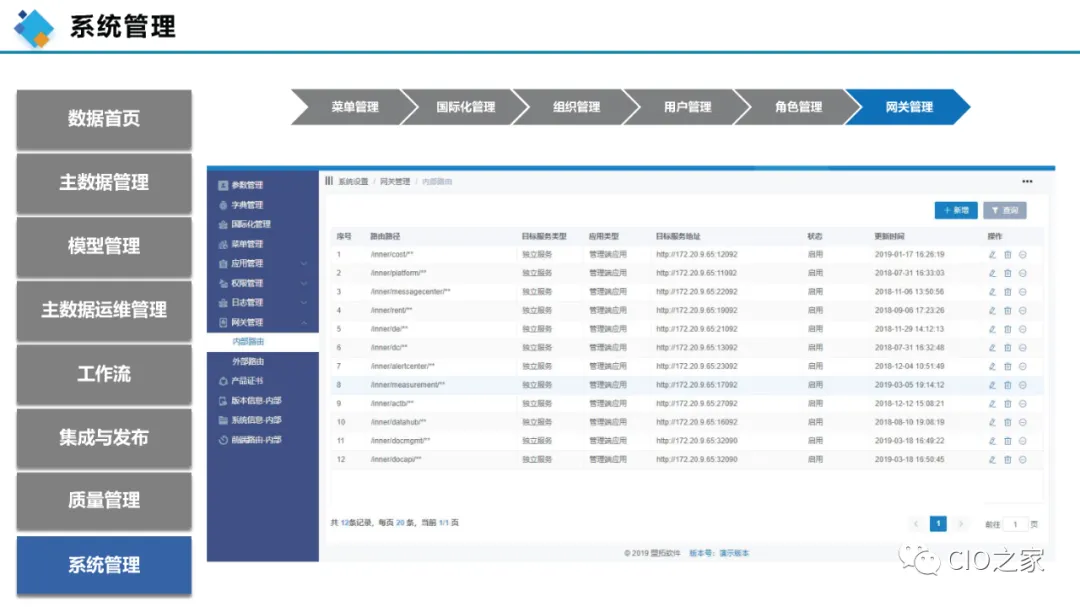
Task: Click edit icon for /inner/alertcenter/** route
Action: (992, 366)
